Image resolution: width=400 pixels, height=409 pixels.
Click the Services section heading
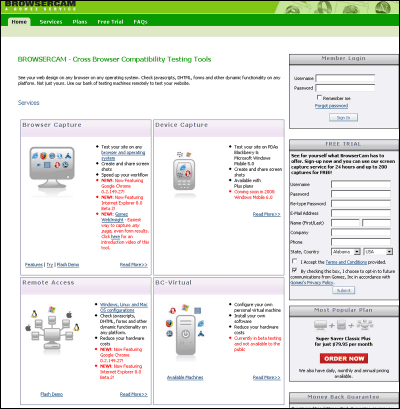29,103
